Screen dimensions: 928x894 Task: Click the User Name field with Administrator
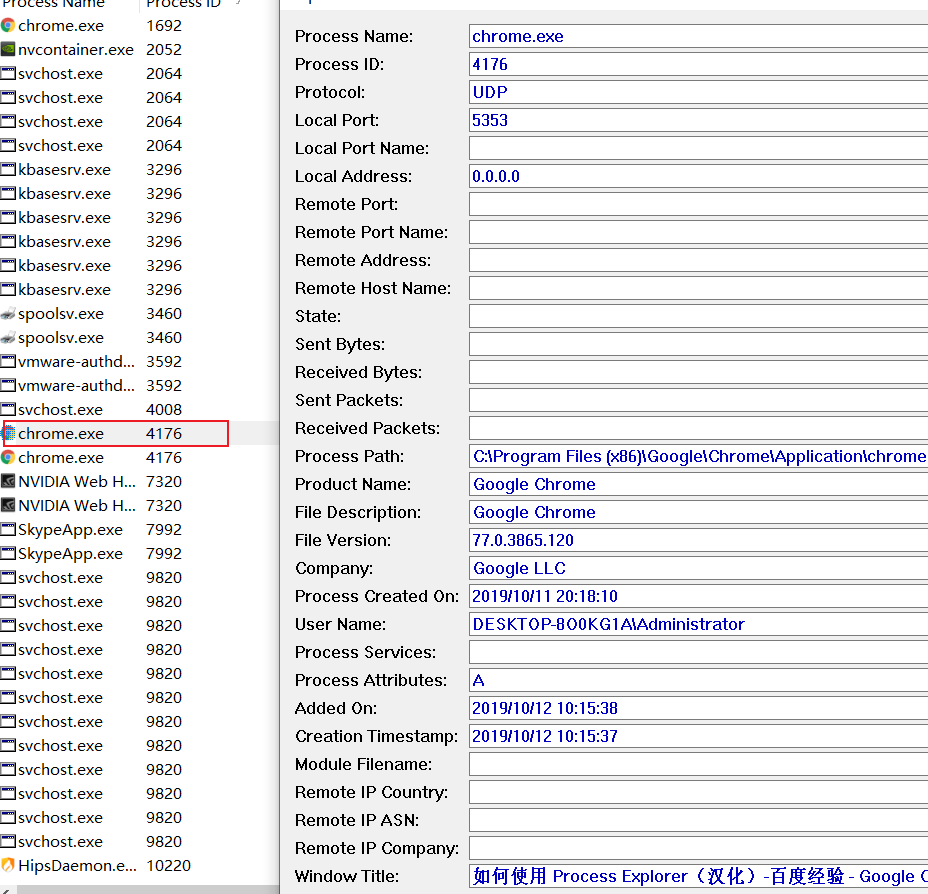pyautogui.click(x=698, y=624)
